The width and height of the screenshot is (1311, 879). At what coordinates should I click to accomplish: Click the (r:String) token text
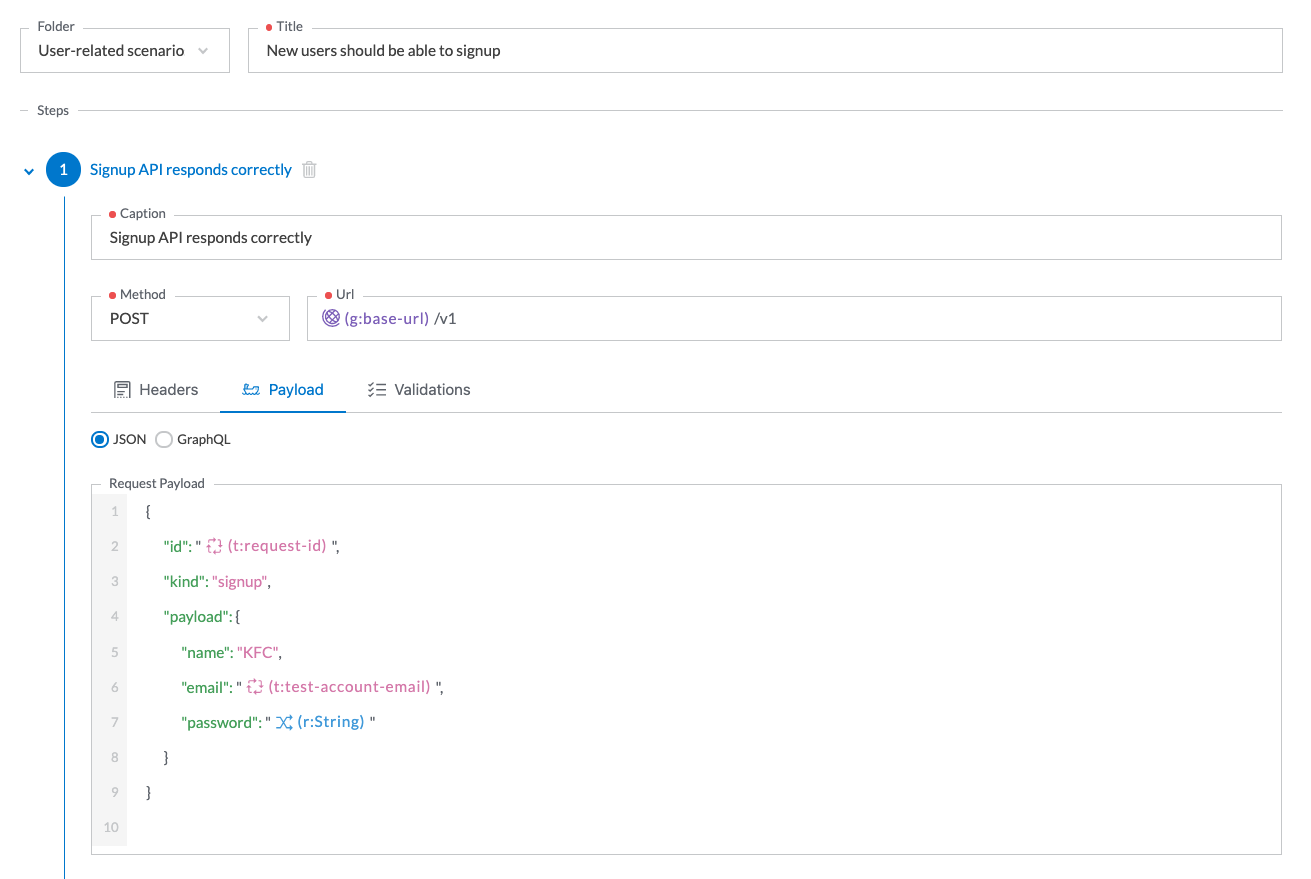pyautogui.click(x=331, y=722)
